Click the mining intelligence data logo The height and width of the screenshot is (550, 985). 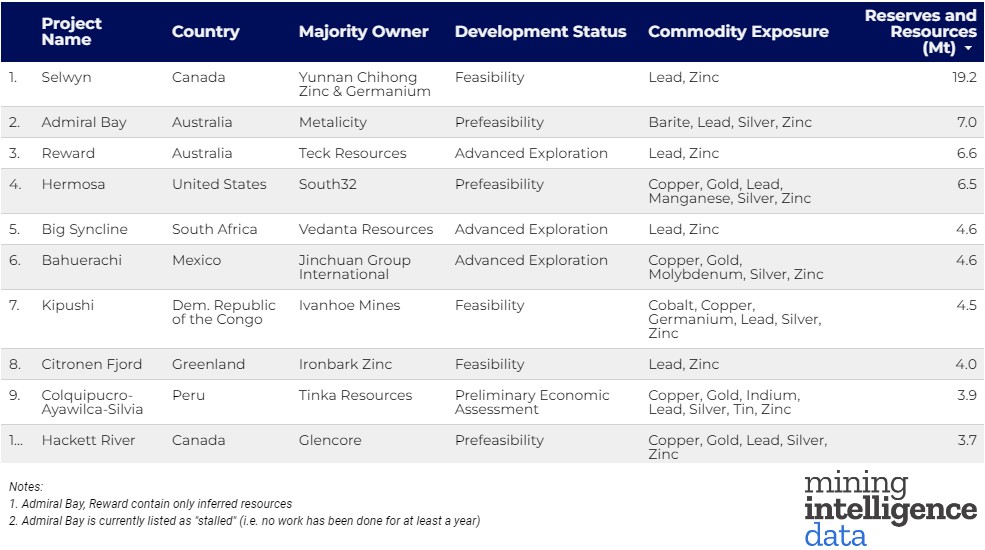[889, 510]
